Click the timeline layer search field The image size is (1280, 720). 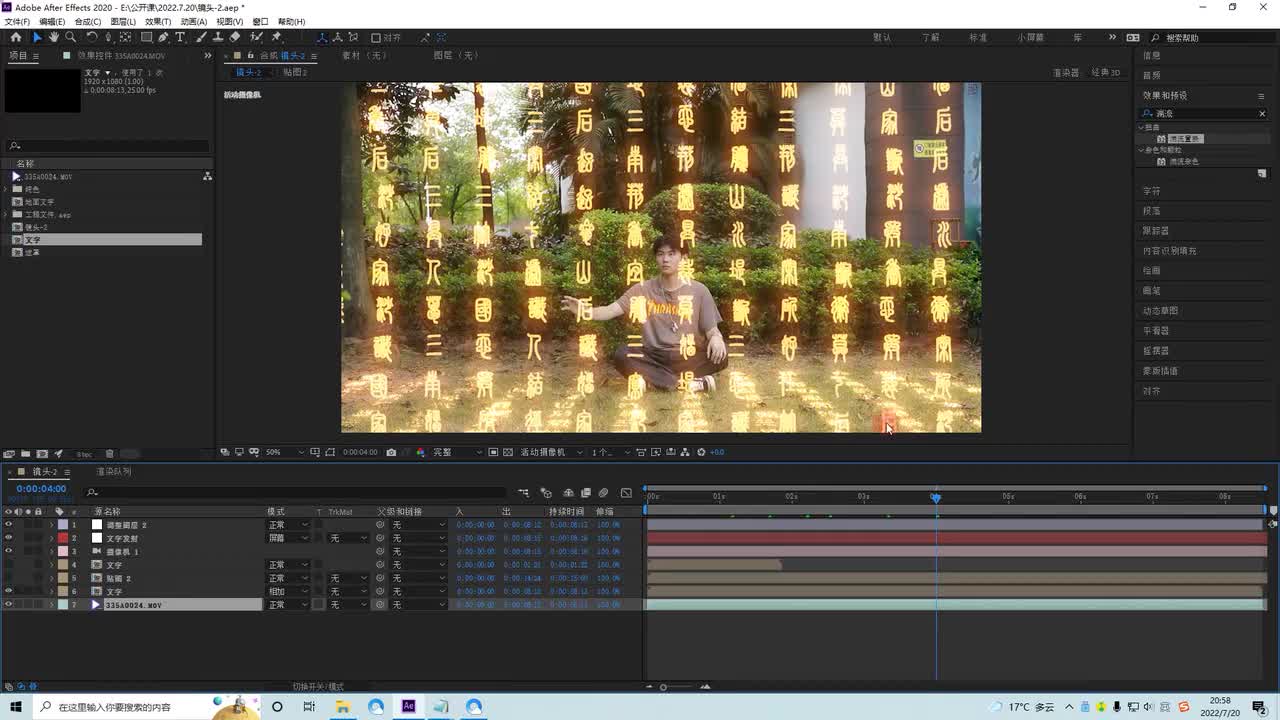point(297,492)
